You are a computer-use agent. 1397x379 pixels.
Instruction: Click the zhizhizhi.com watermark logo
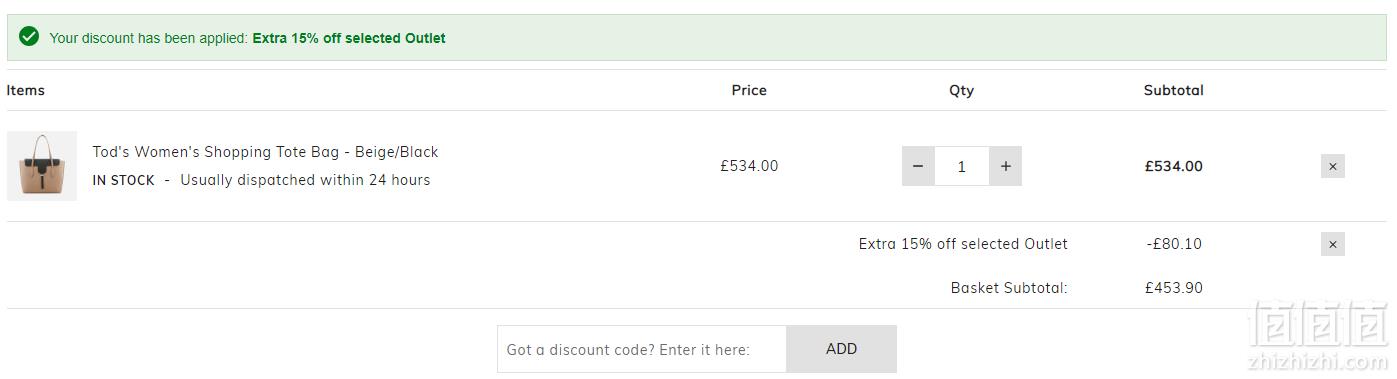1319,336
